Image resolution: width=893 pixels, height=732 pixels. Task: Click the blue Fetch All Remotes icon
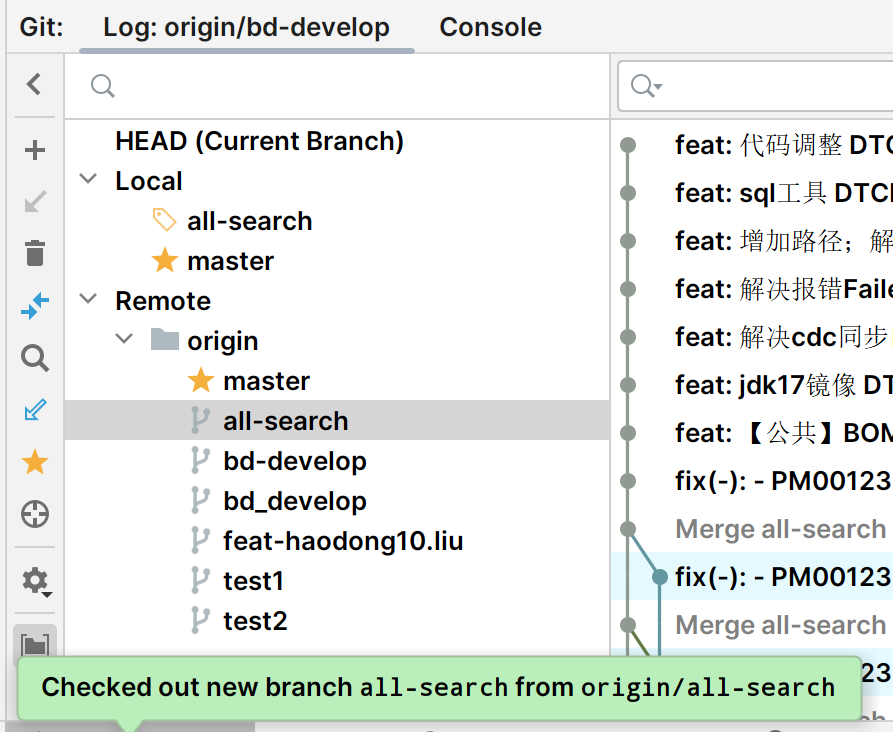[35, 410]
